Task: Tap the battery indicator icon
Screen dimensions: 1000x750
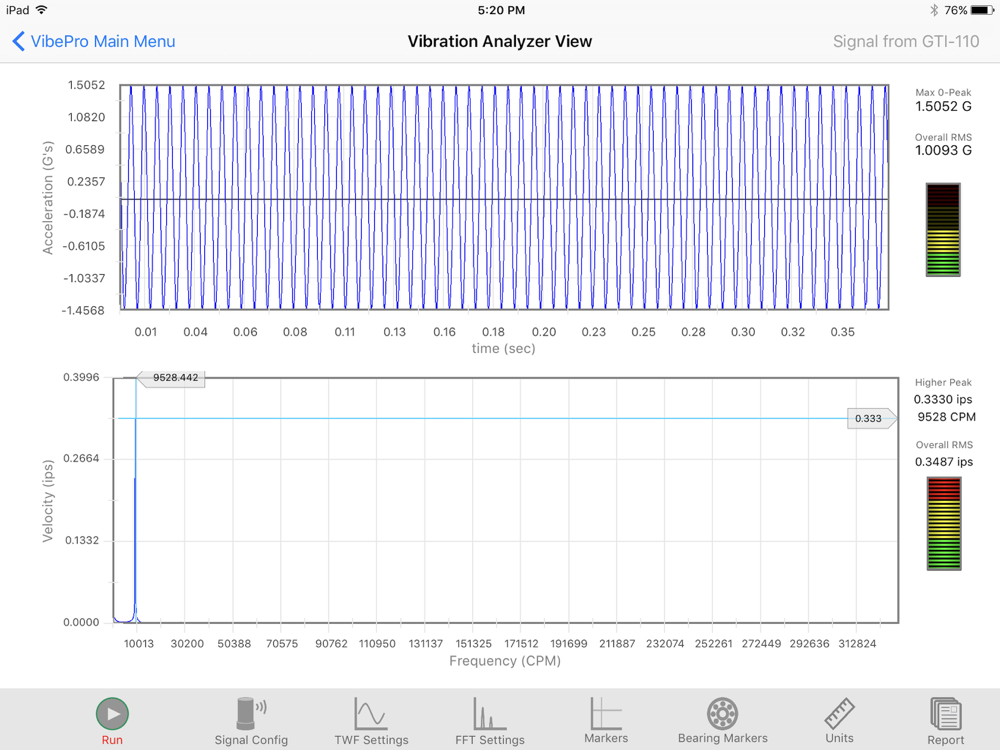Action: pos(982,10)
